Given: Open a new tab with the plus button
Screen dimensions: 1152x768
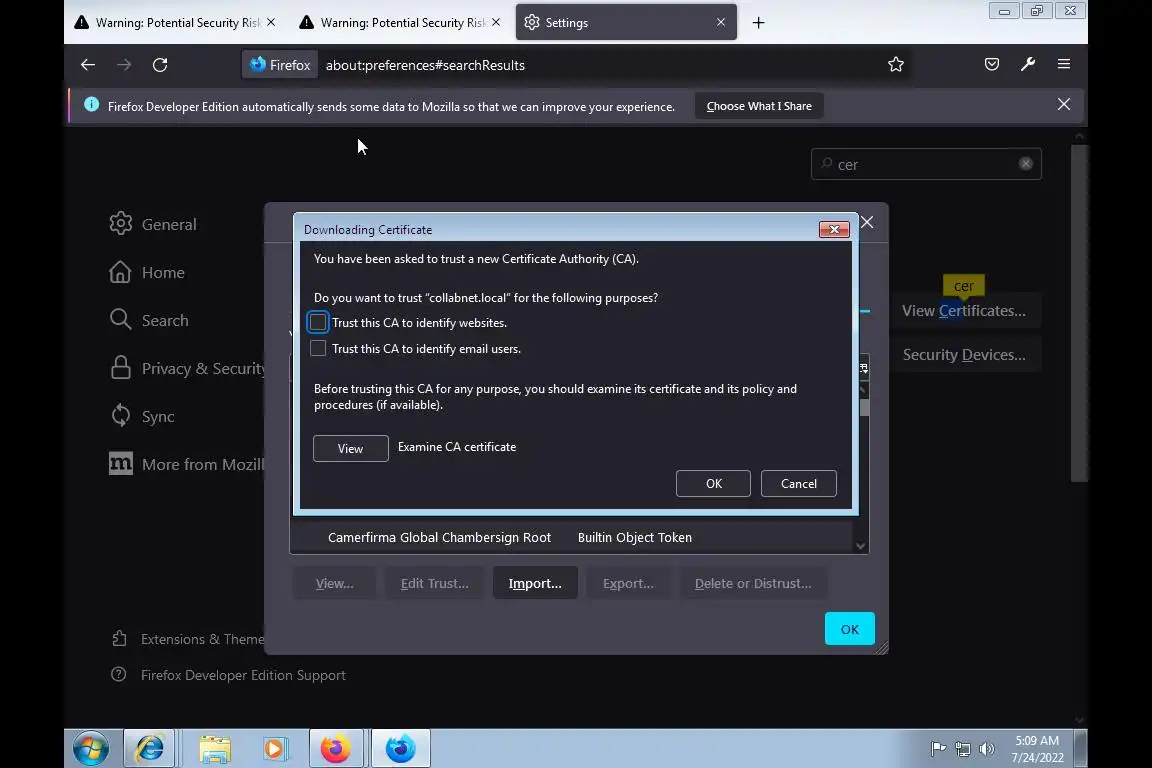Looking at the screenshot, I should (758, 23).
